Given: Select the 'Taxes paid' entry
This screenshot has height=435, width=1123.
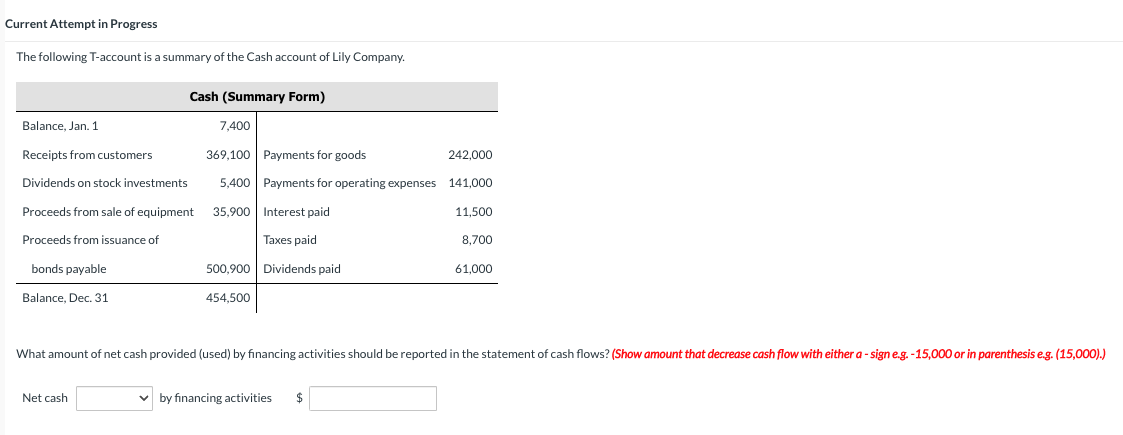Looking at the screenshot, I should 290,240.
